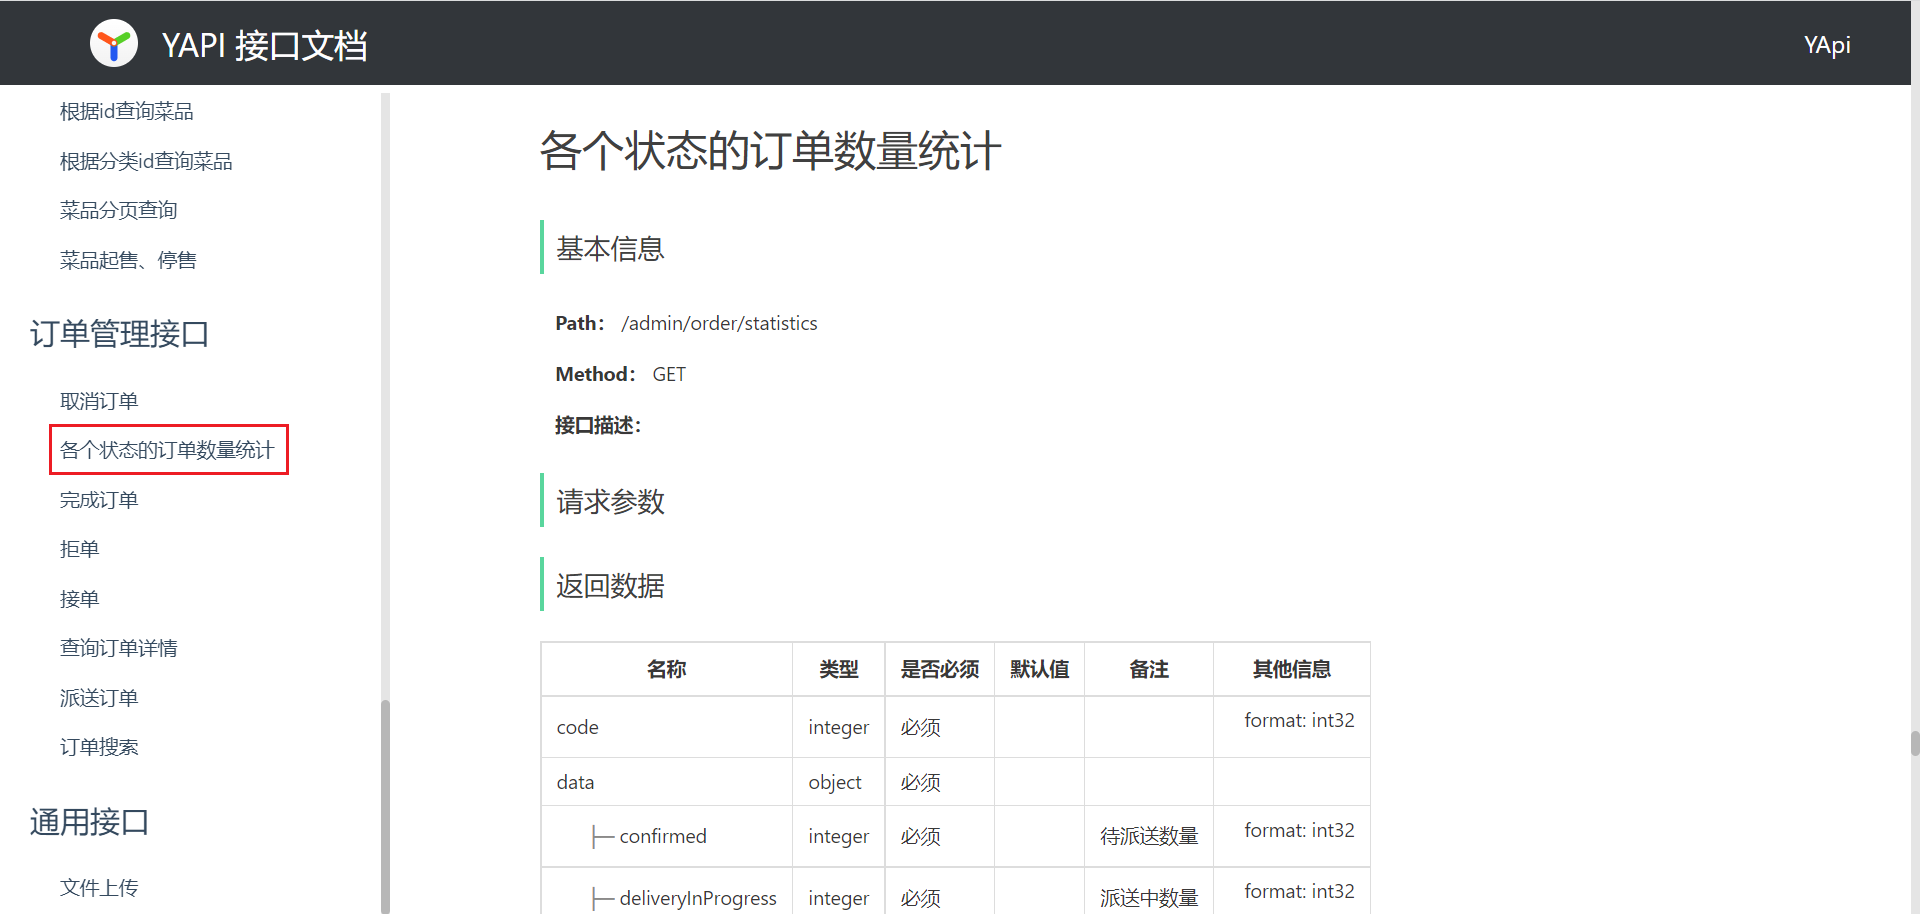Click 订单管理接口 section heading
This screenshot has height=914, width=1920.
point(119,334)
